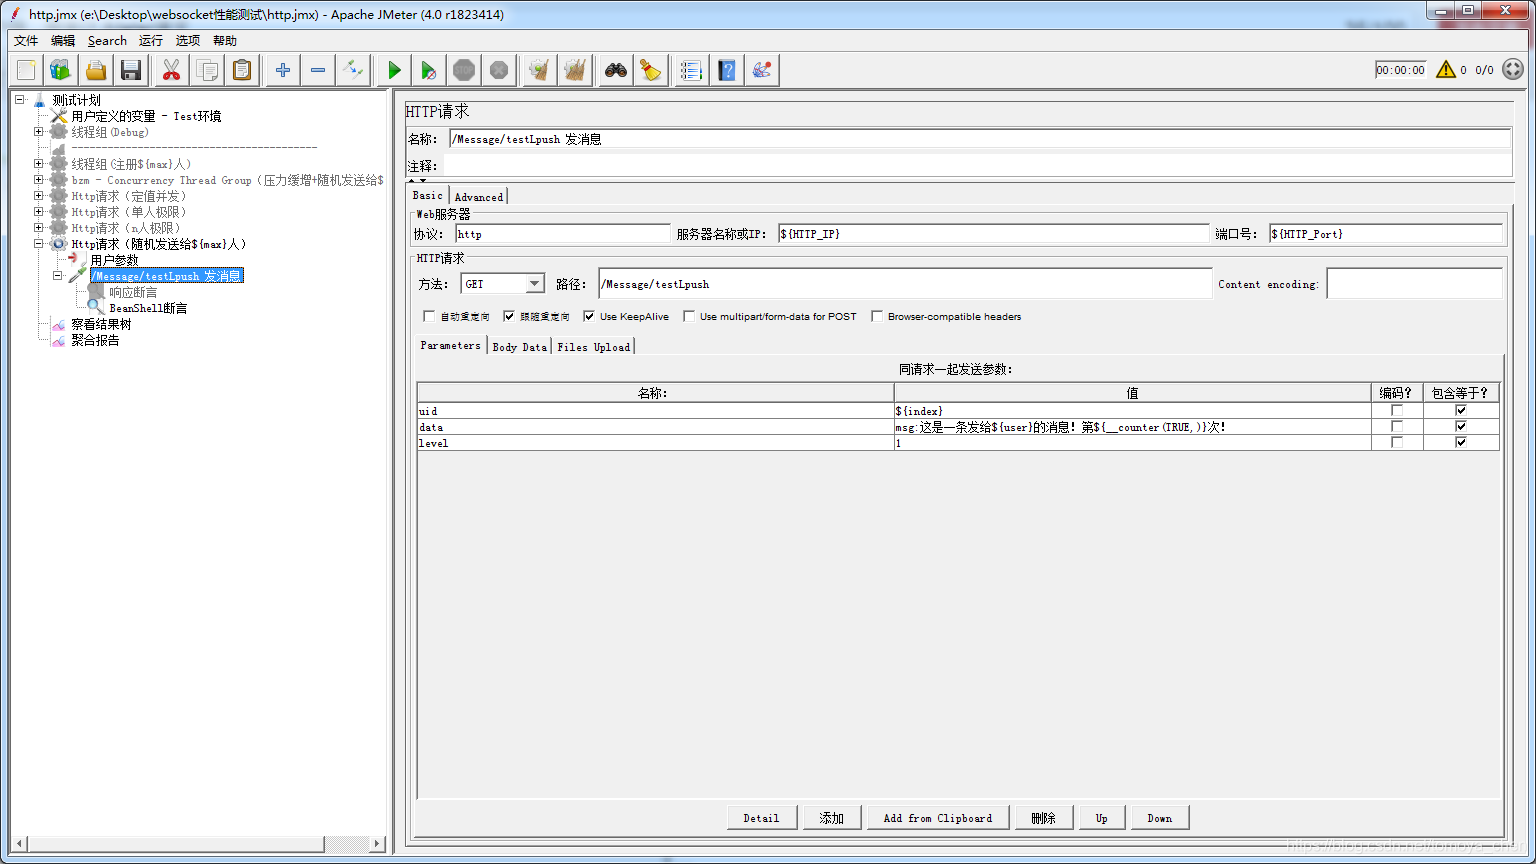Image resolution: width=1536 pixels, height=864 pixels.
Task: Click the thread status circle icon at top right
Action: click(1513, 69)
